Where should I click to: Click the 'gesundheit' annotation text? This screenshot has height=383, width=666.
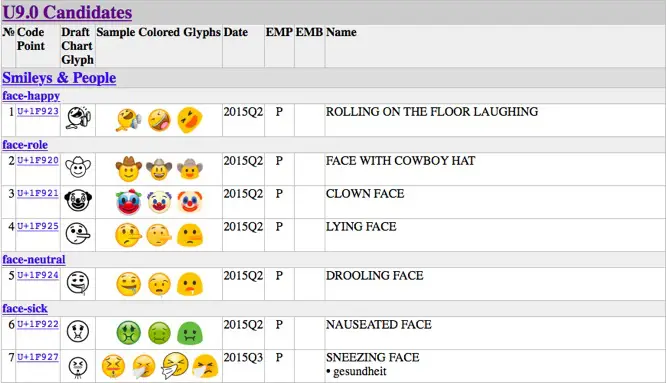tap(360, 371)
